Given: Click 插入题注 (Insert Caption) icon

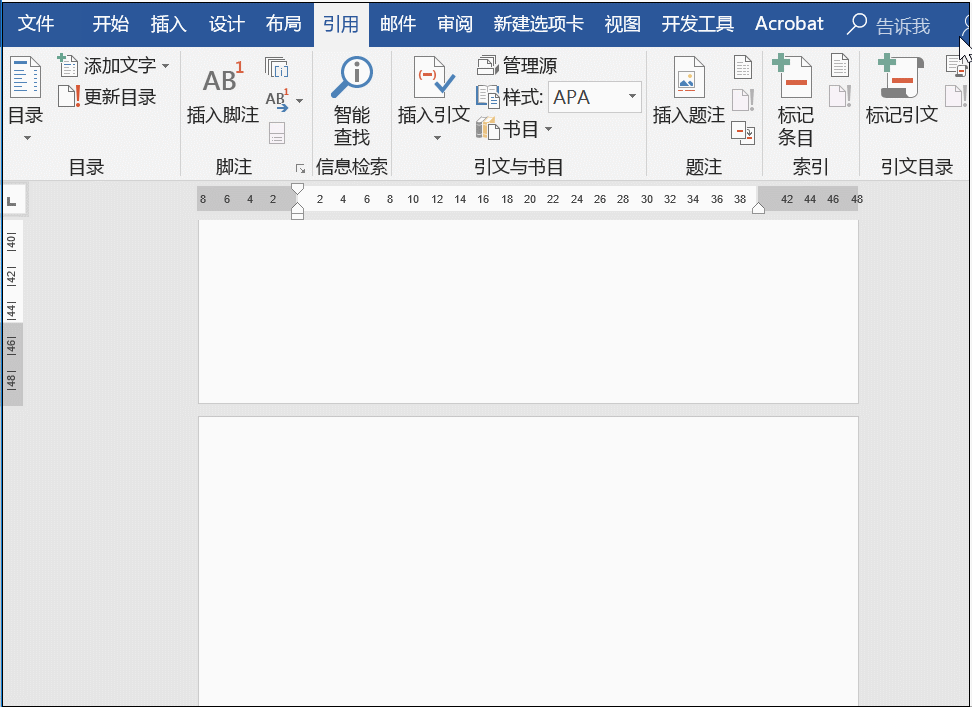Looking at the screenshot, I should [x=689, y=77].
